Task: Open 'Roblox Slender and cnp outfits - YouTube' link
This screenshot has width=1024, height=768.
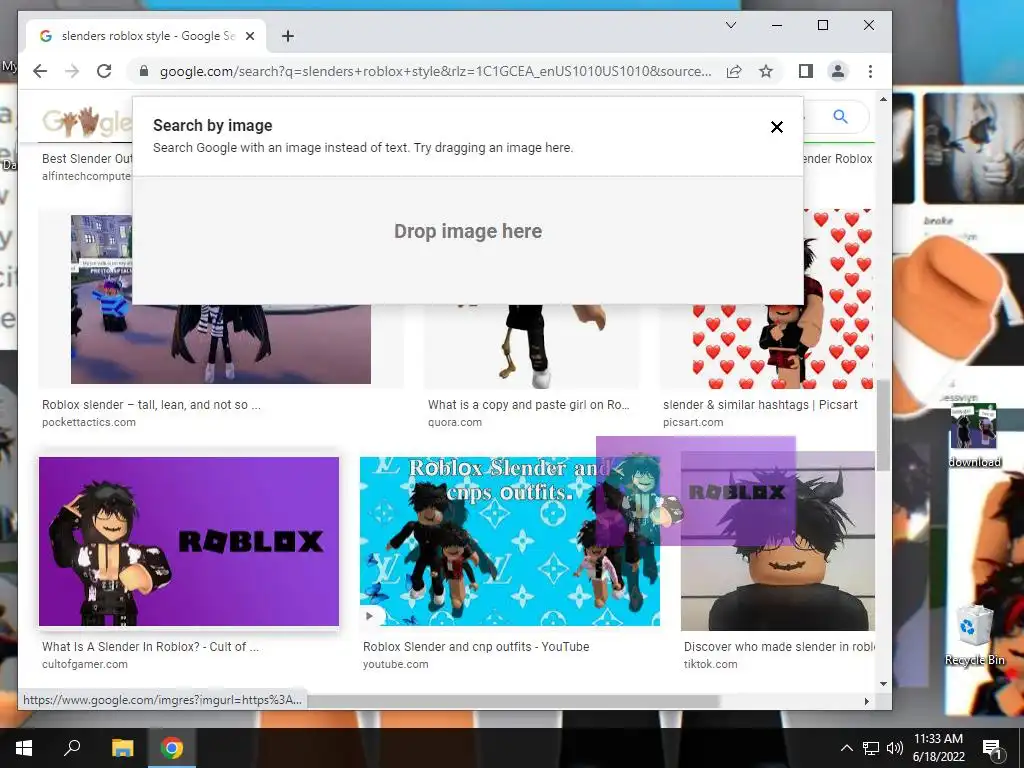Action: pos(476,647)
